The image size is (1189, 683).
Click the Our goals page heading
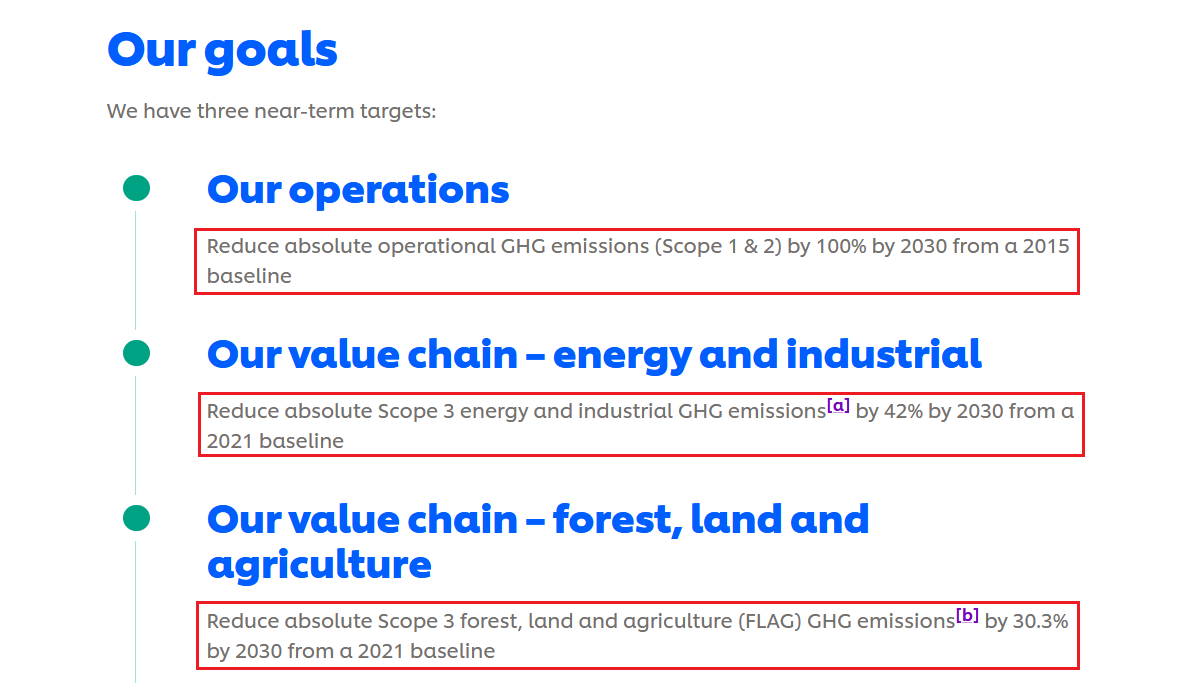click(x=222, y=49)
